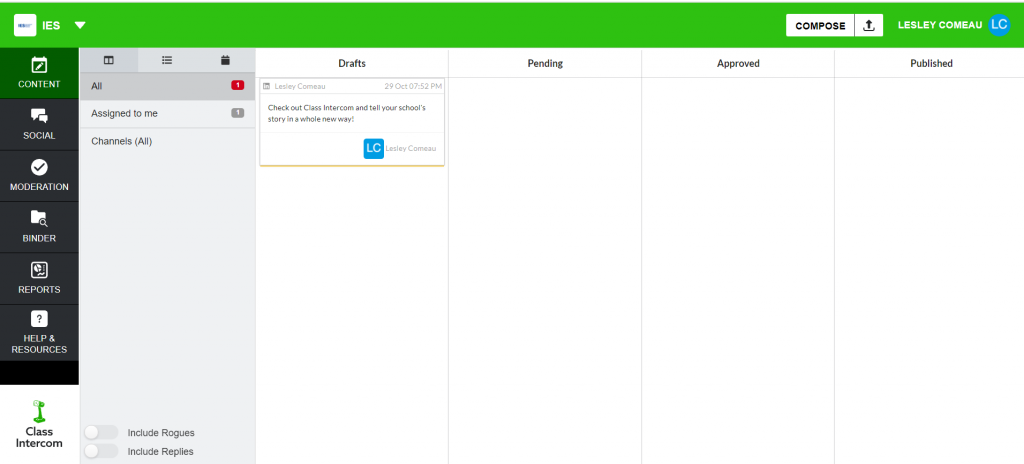This screenshot has width=1024, height=464.
Task: Open the Social section in sidebar
Action: (39, 125)
